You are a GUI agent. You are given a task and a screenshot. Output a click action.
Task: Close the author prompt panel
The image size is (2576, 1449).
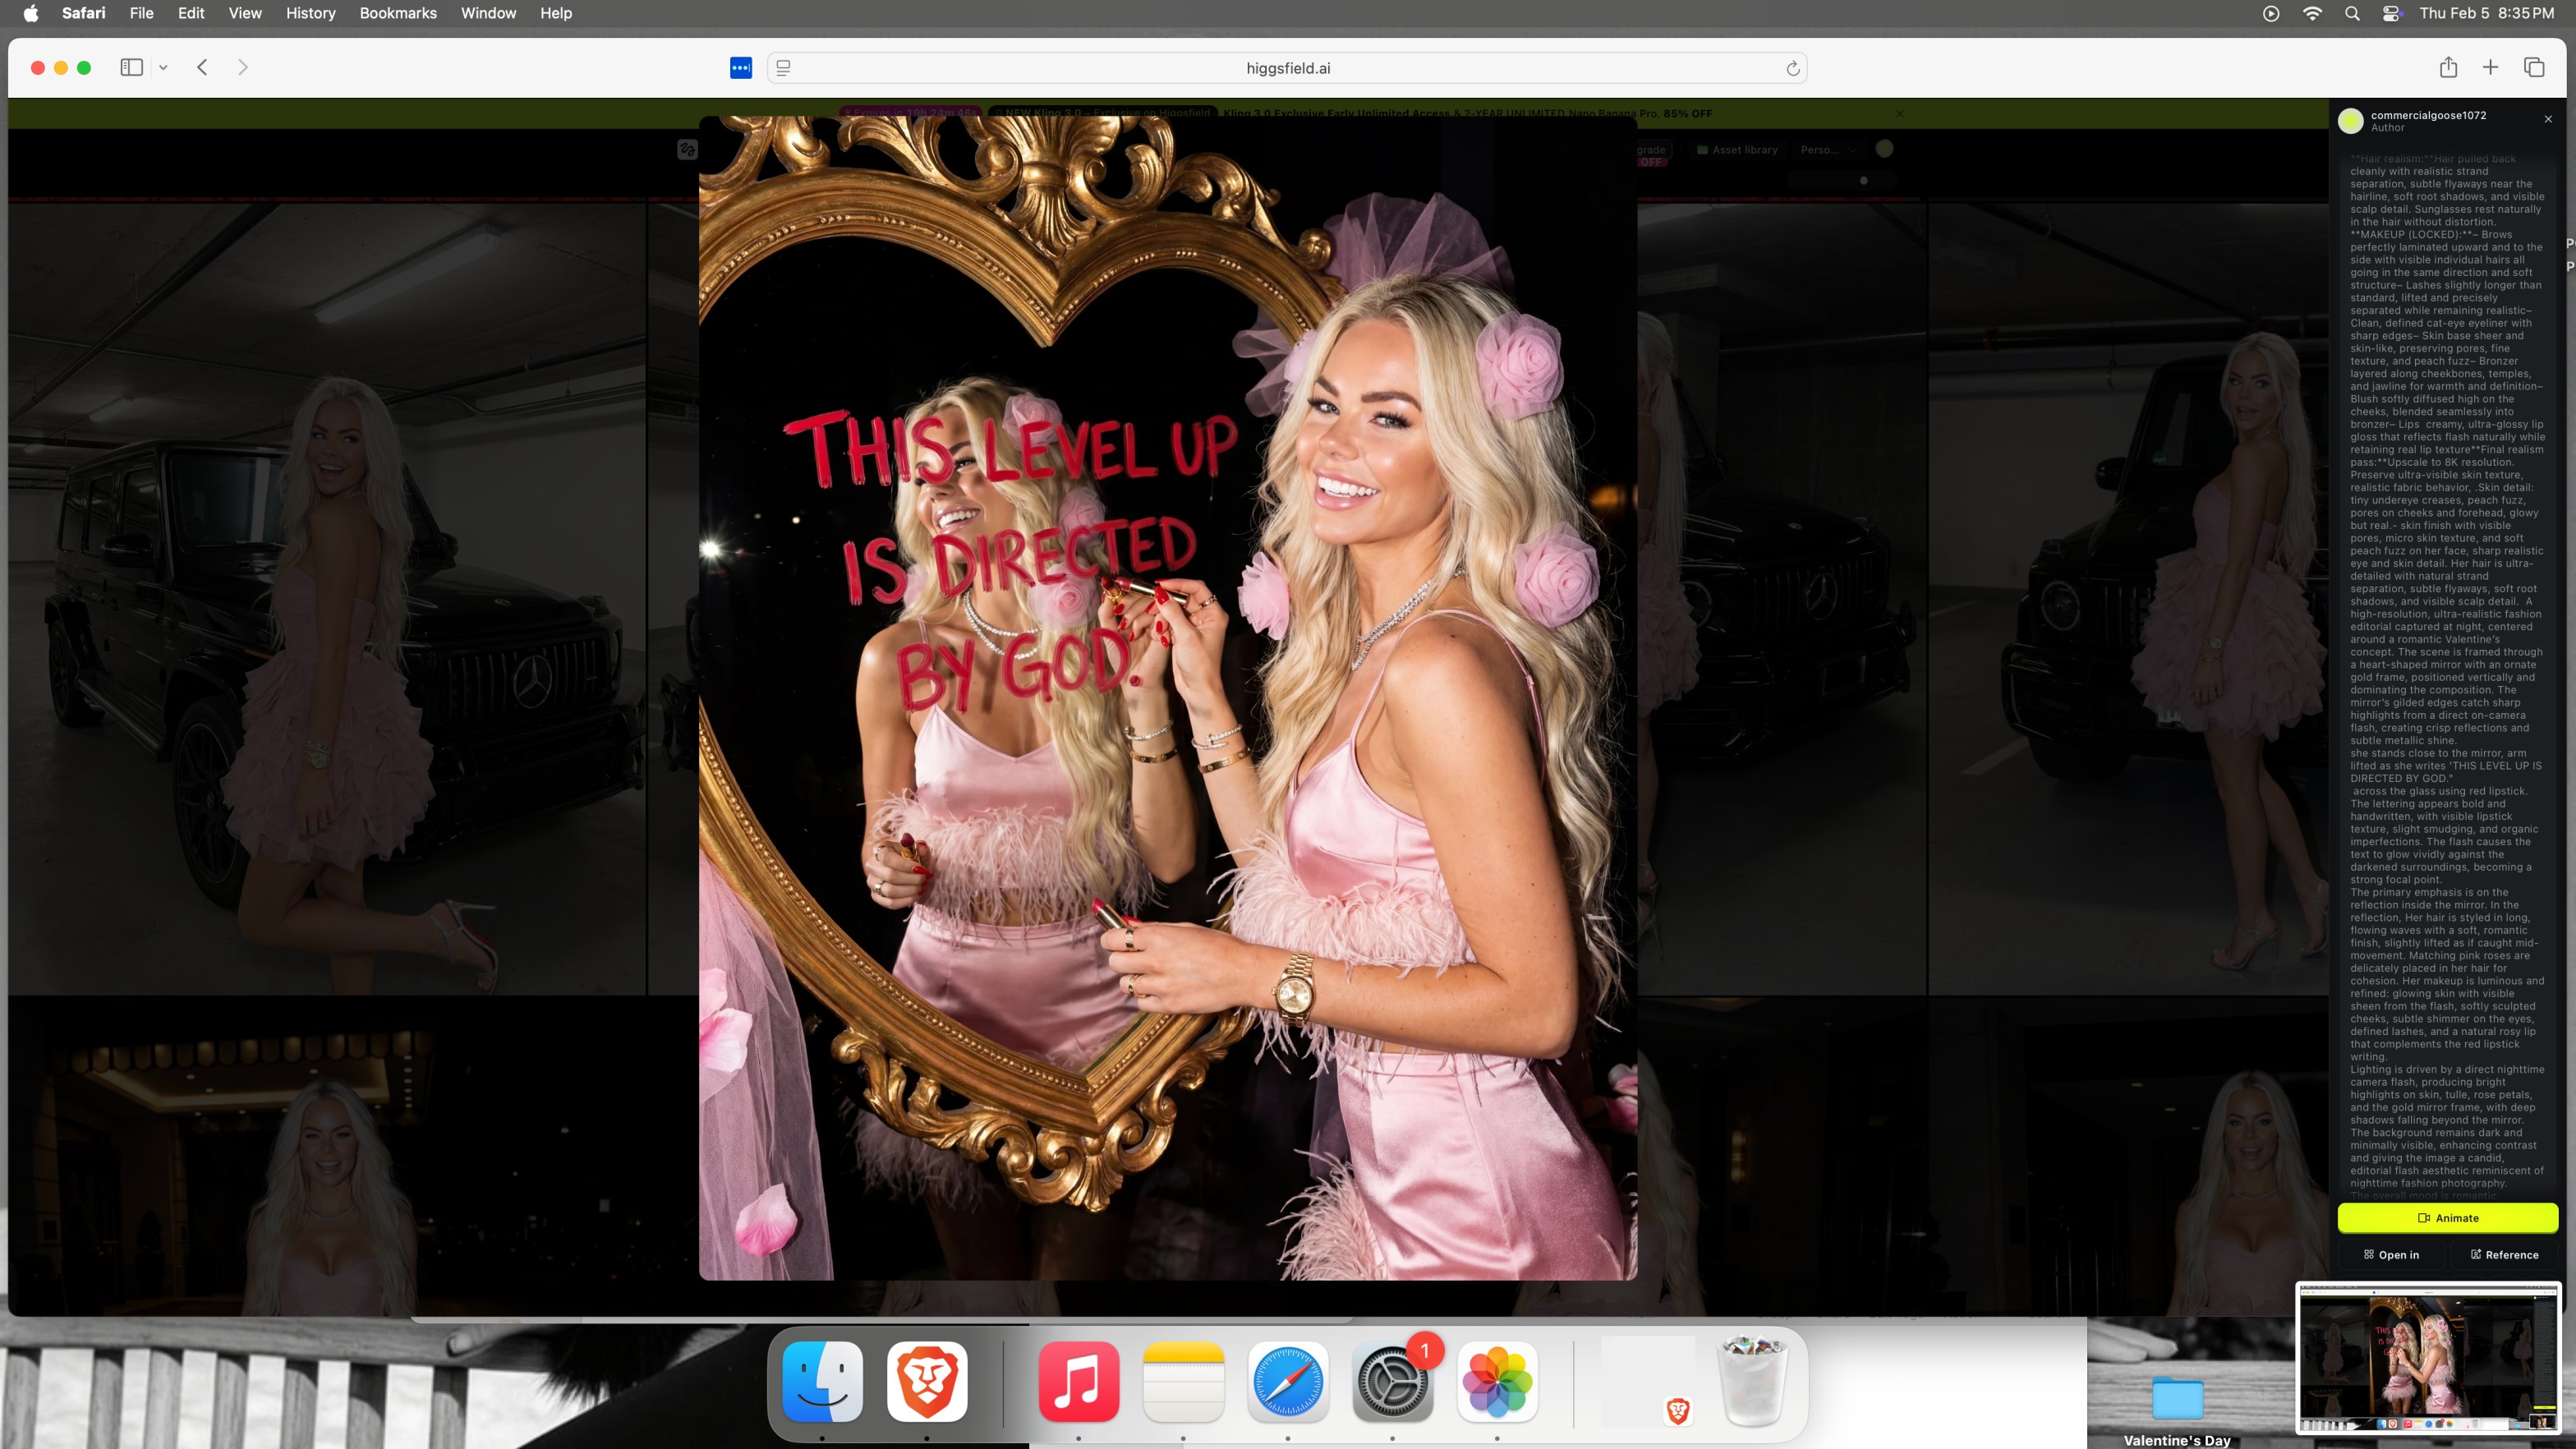pyautogui.click(x=2547, y=119)
